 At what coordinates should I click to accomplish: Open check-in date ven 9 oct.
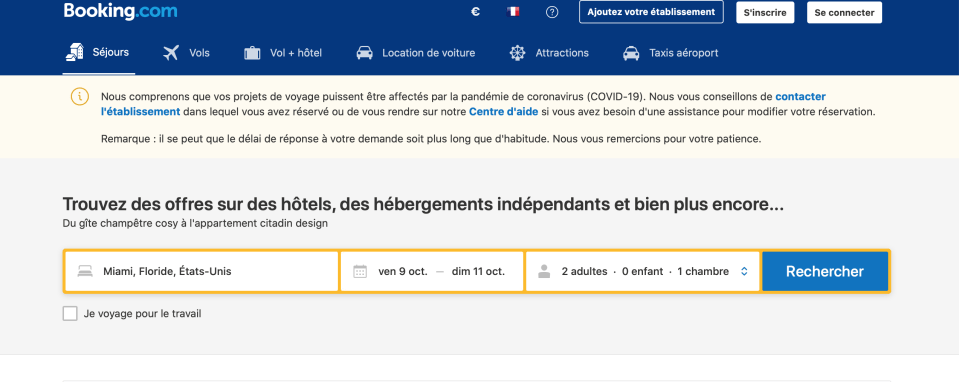403,271
